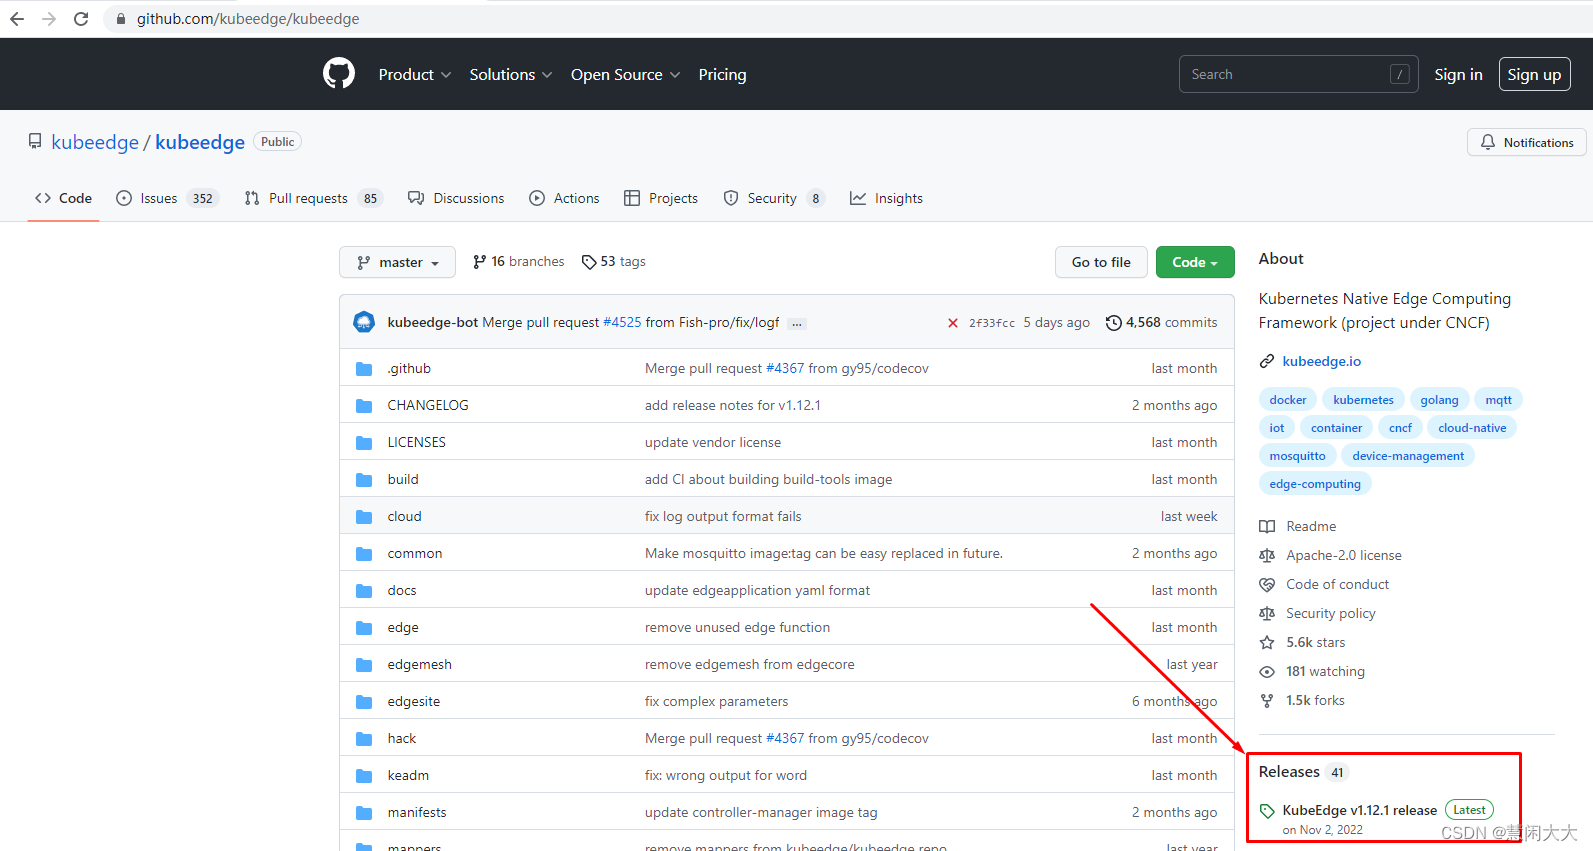
Task: Click the fork icon beside 1.5k forks
Action: [x=1267, y=701]
